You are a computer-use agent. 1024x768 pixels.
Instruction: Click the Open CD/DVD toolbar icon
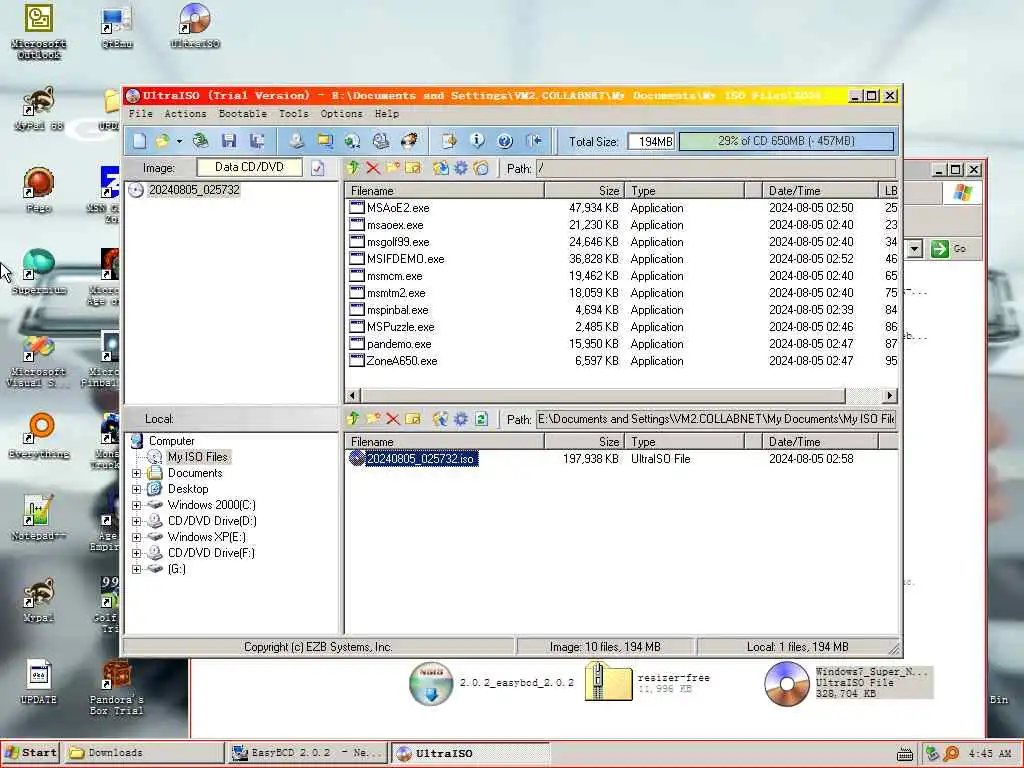tap(200, 140)
